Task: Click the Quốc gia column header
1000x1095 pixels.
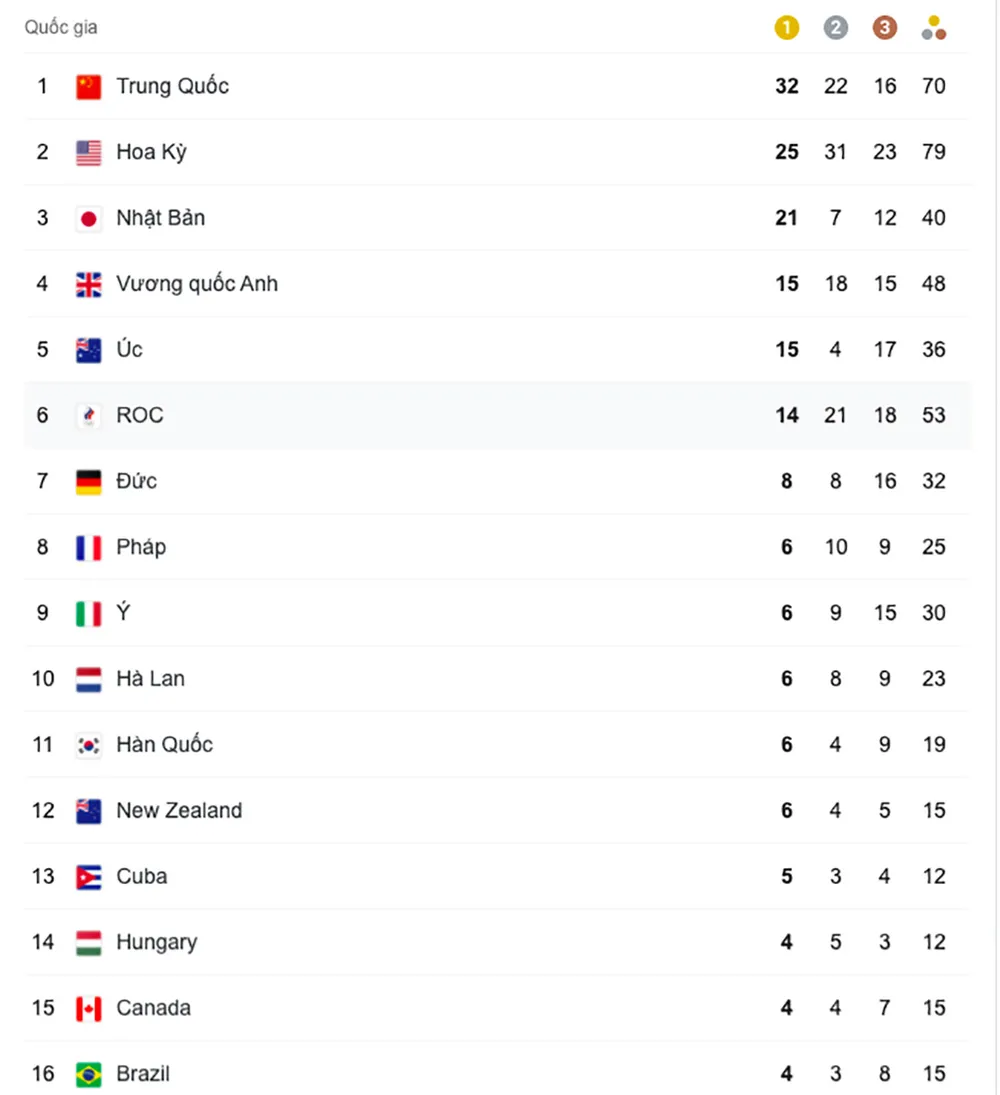Action: [x=60, y=27]
